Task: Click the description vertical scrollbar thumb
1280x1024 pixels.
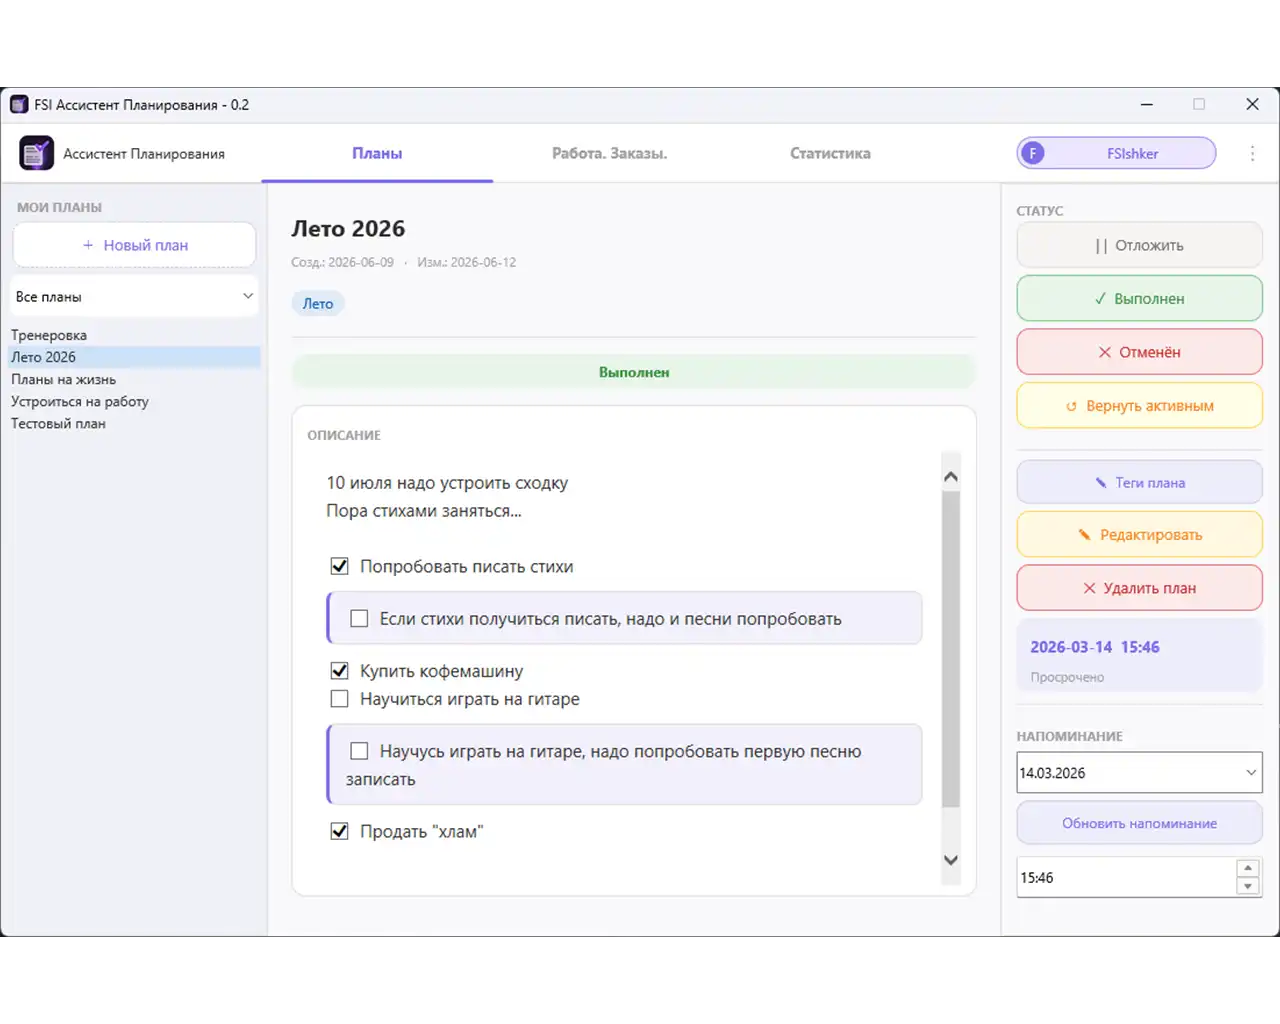Action: coord(951,648)
